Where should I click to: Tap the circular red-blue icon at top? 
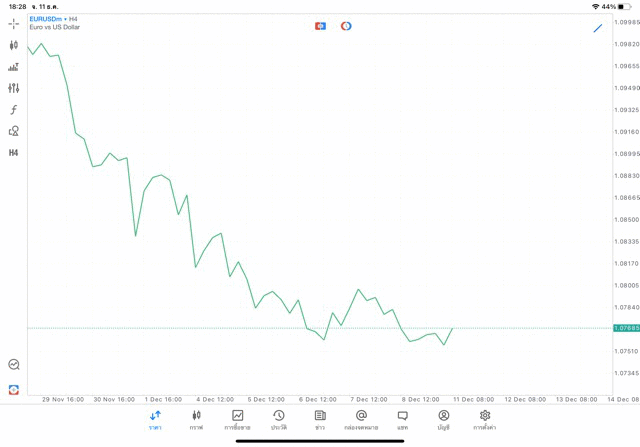(x=346, y=26)
